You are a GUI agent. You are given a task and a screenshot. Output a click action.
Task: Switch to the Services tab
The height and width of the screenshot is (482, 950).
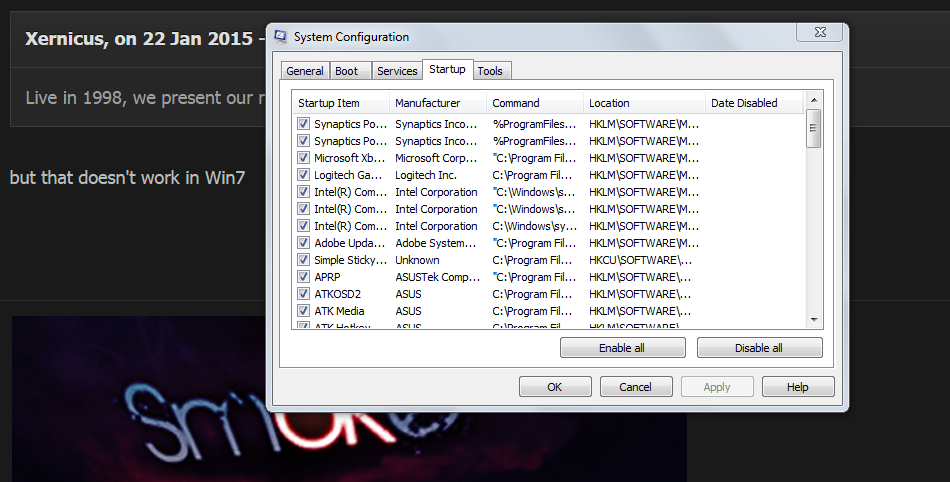[x=397, y=71]
